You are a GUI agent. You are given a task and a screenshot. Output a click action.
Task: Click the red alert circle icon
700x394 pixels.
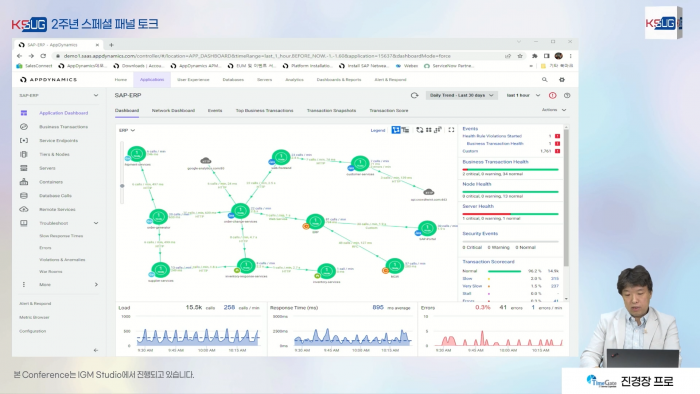coord(553,95)
